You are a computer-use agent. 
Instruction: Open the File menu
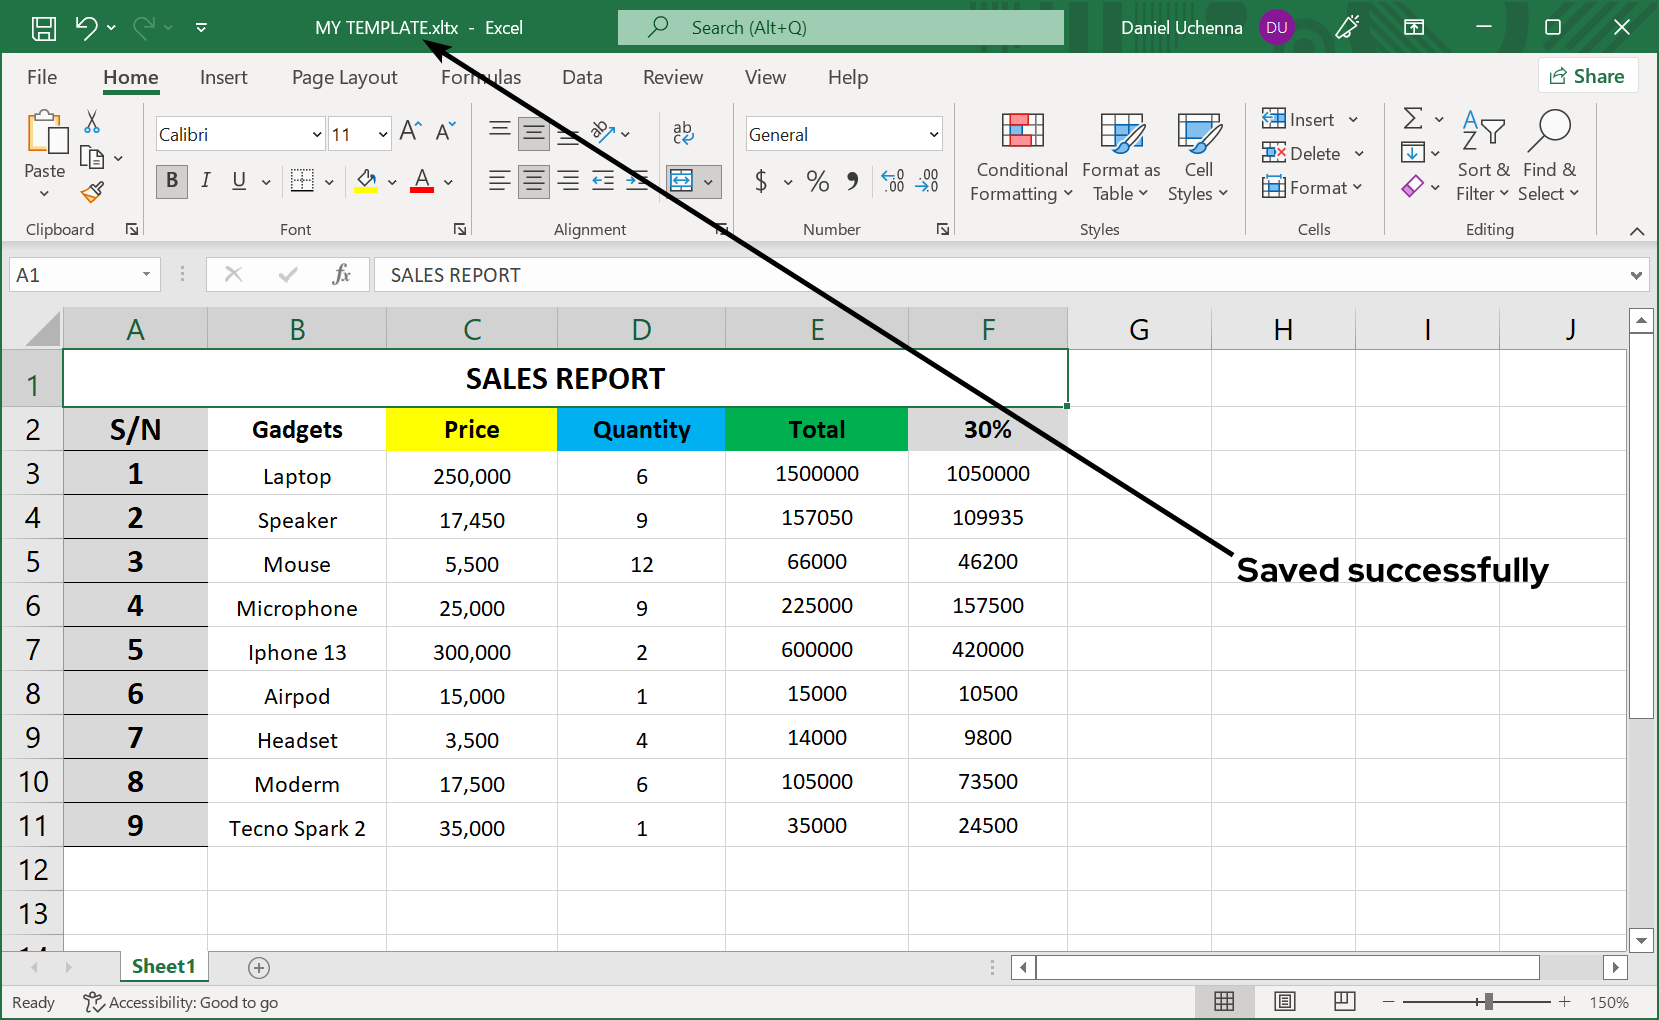point(42,77)
